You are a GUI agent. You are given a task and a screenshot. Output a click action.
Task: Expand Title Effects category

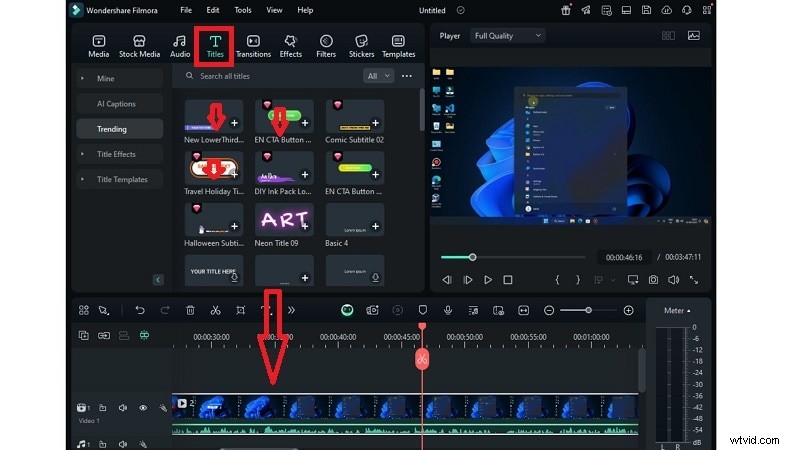point(119,154)
